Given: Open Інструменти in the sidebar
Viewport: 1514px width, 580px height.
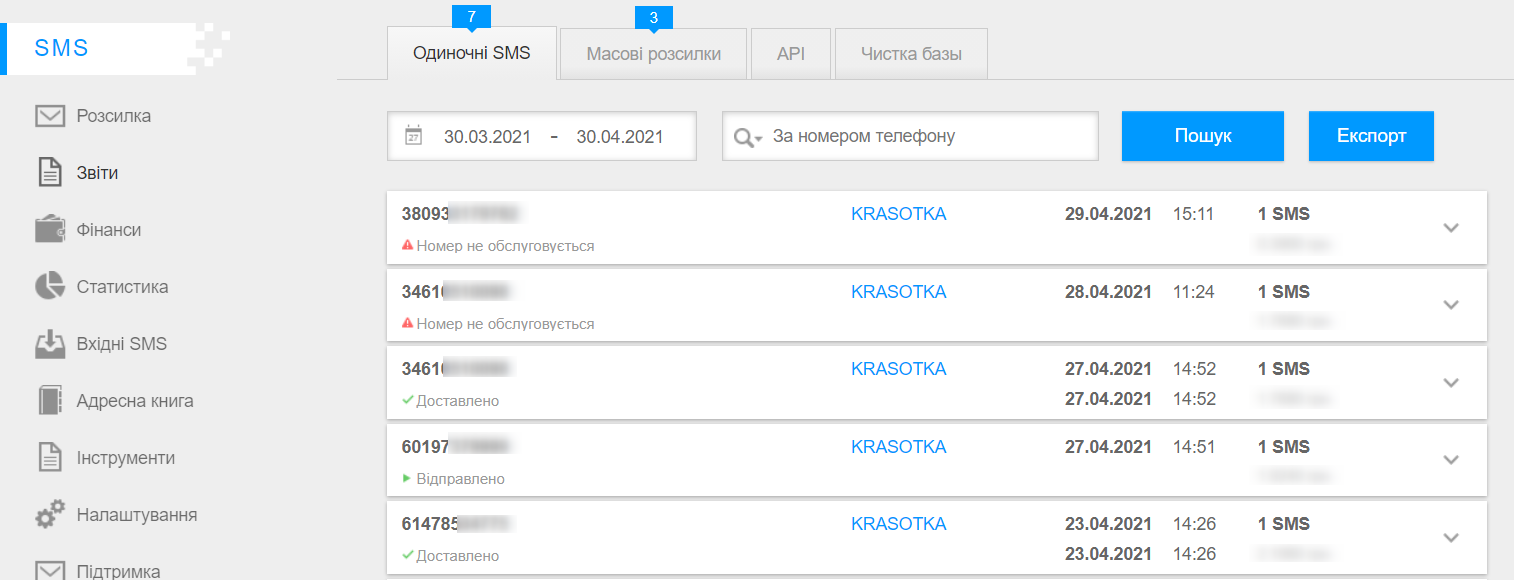Looking at the screenshot, I should pos(126,458).
